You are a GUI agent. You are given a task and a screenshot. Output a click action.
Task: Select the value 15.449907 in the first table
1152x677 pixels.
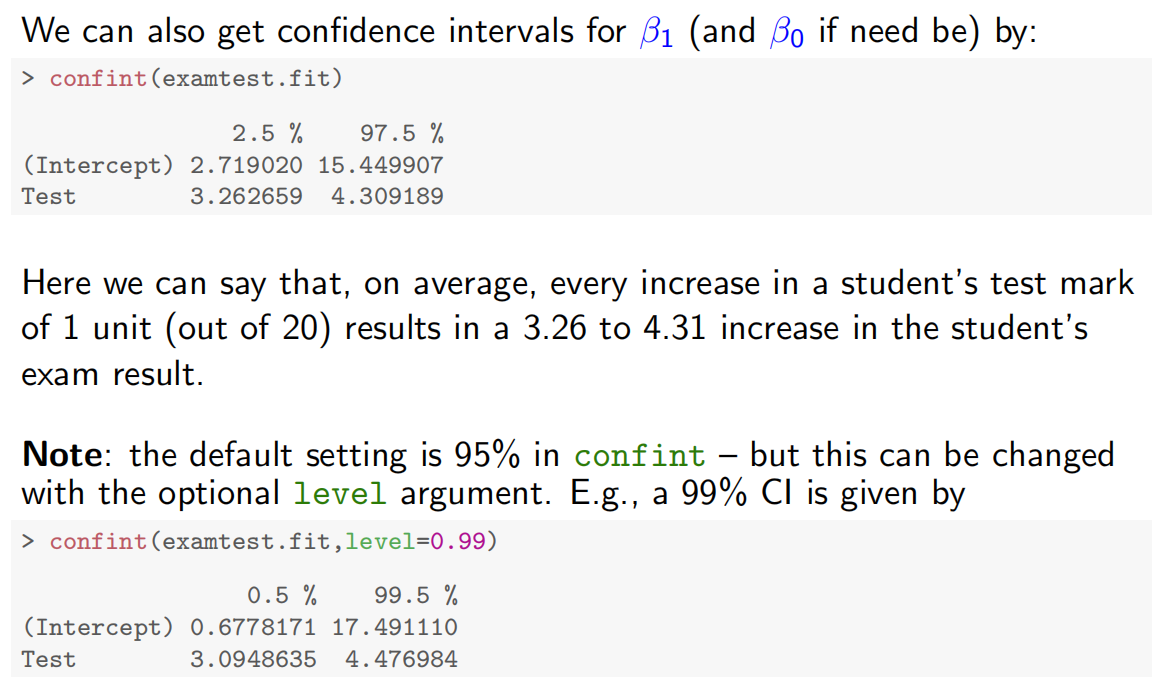(x=380, y=165)
